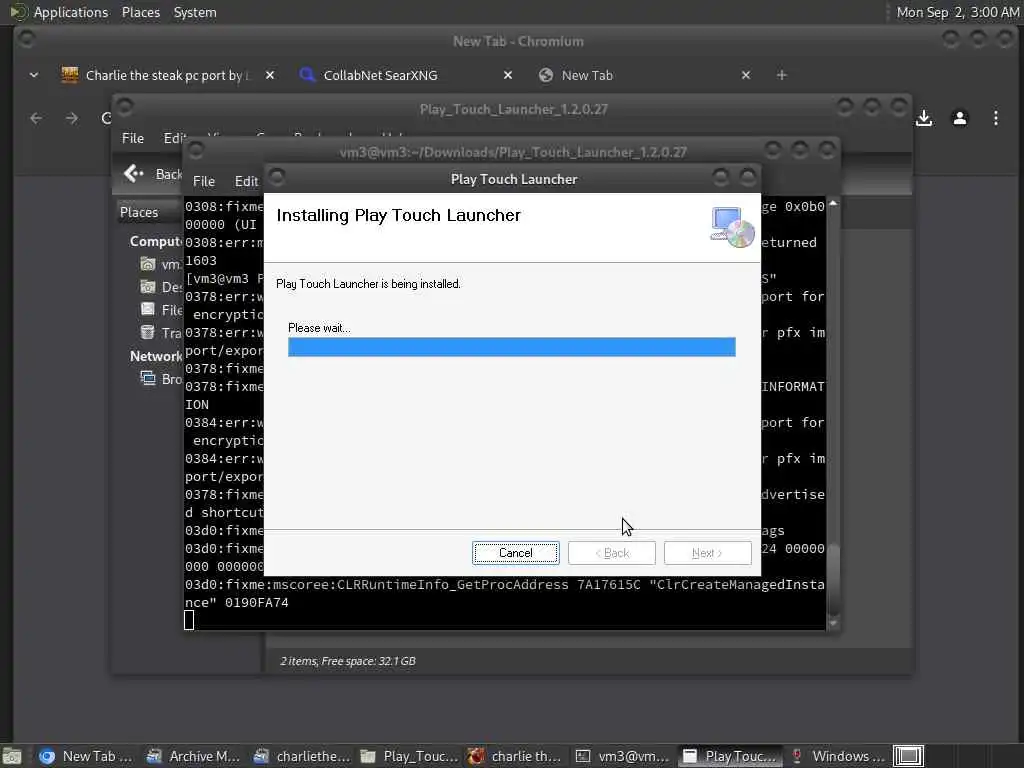The height and width of the screenshot is (768, 1024).
Task: Click installer disc and computer icon
Action: [732, 227]
